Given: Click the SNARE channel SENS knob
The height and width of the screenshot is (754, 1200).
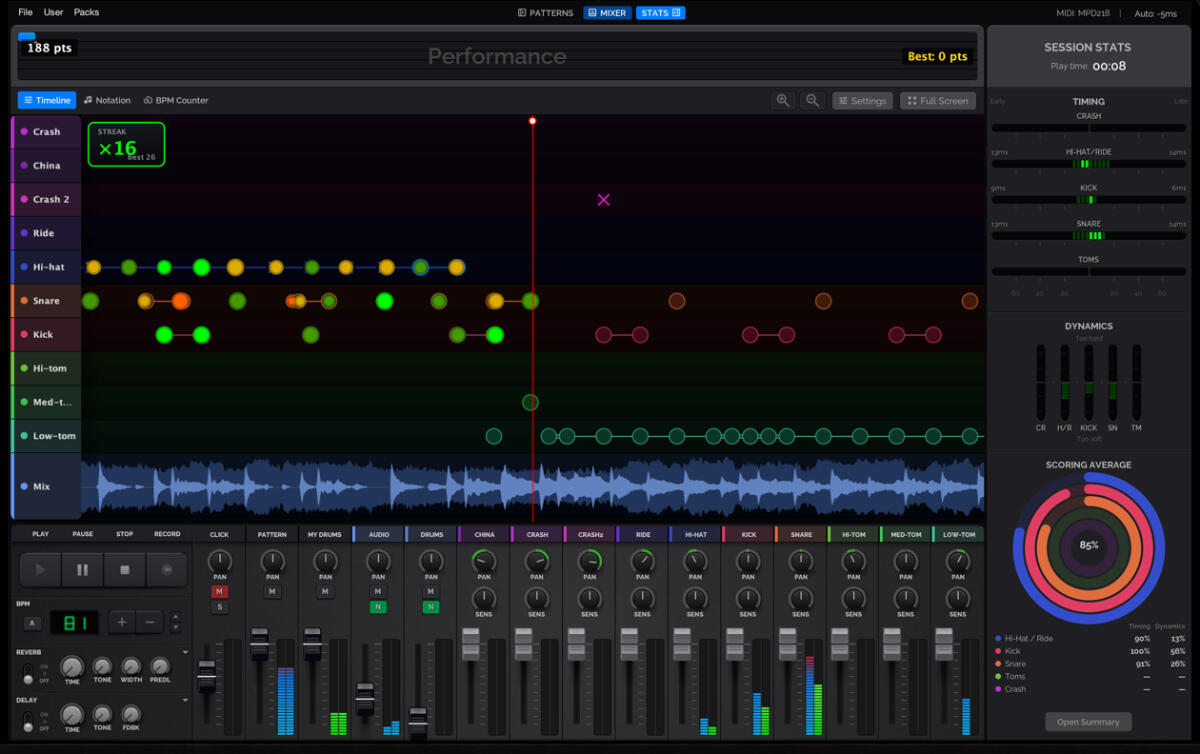Looking at the screenshot, I should (801, 599).
